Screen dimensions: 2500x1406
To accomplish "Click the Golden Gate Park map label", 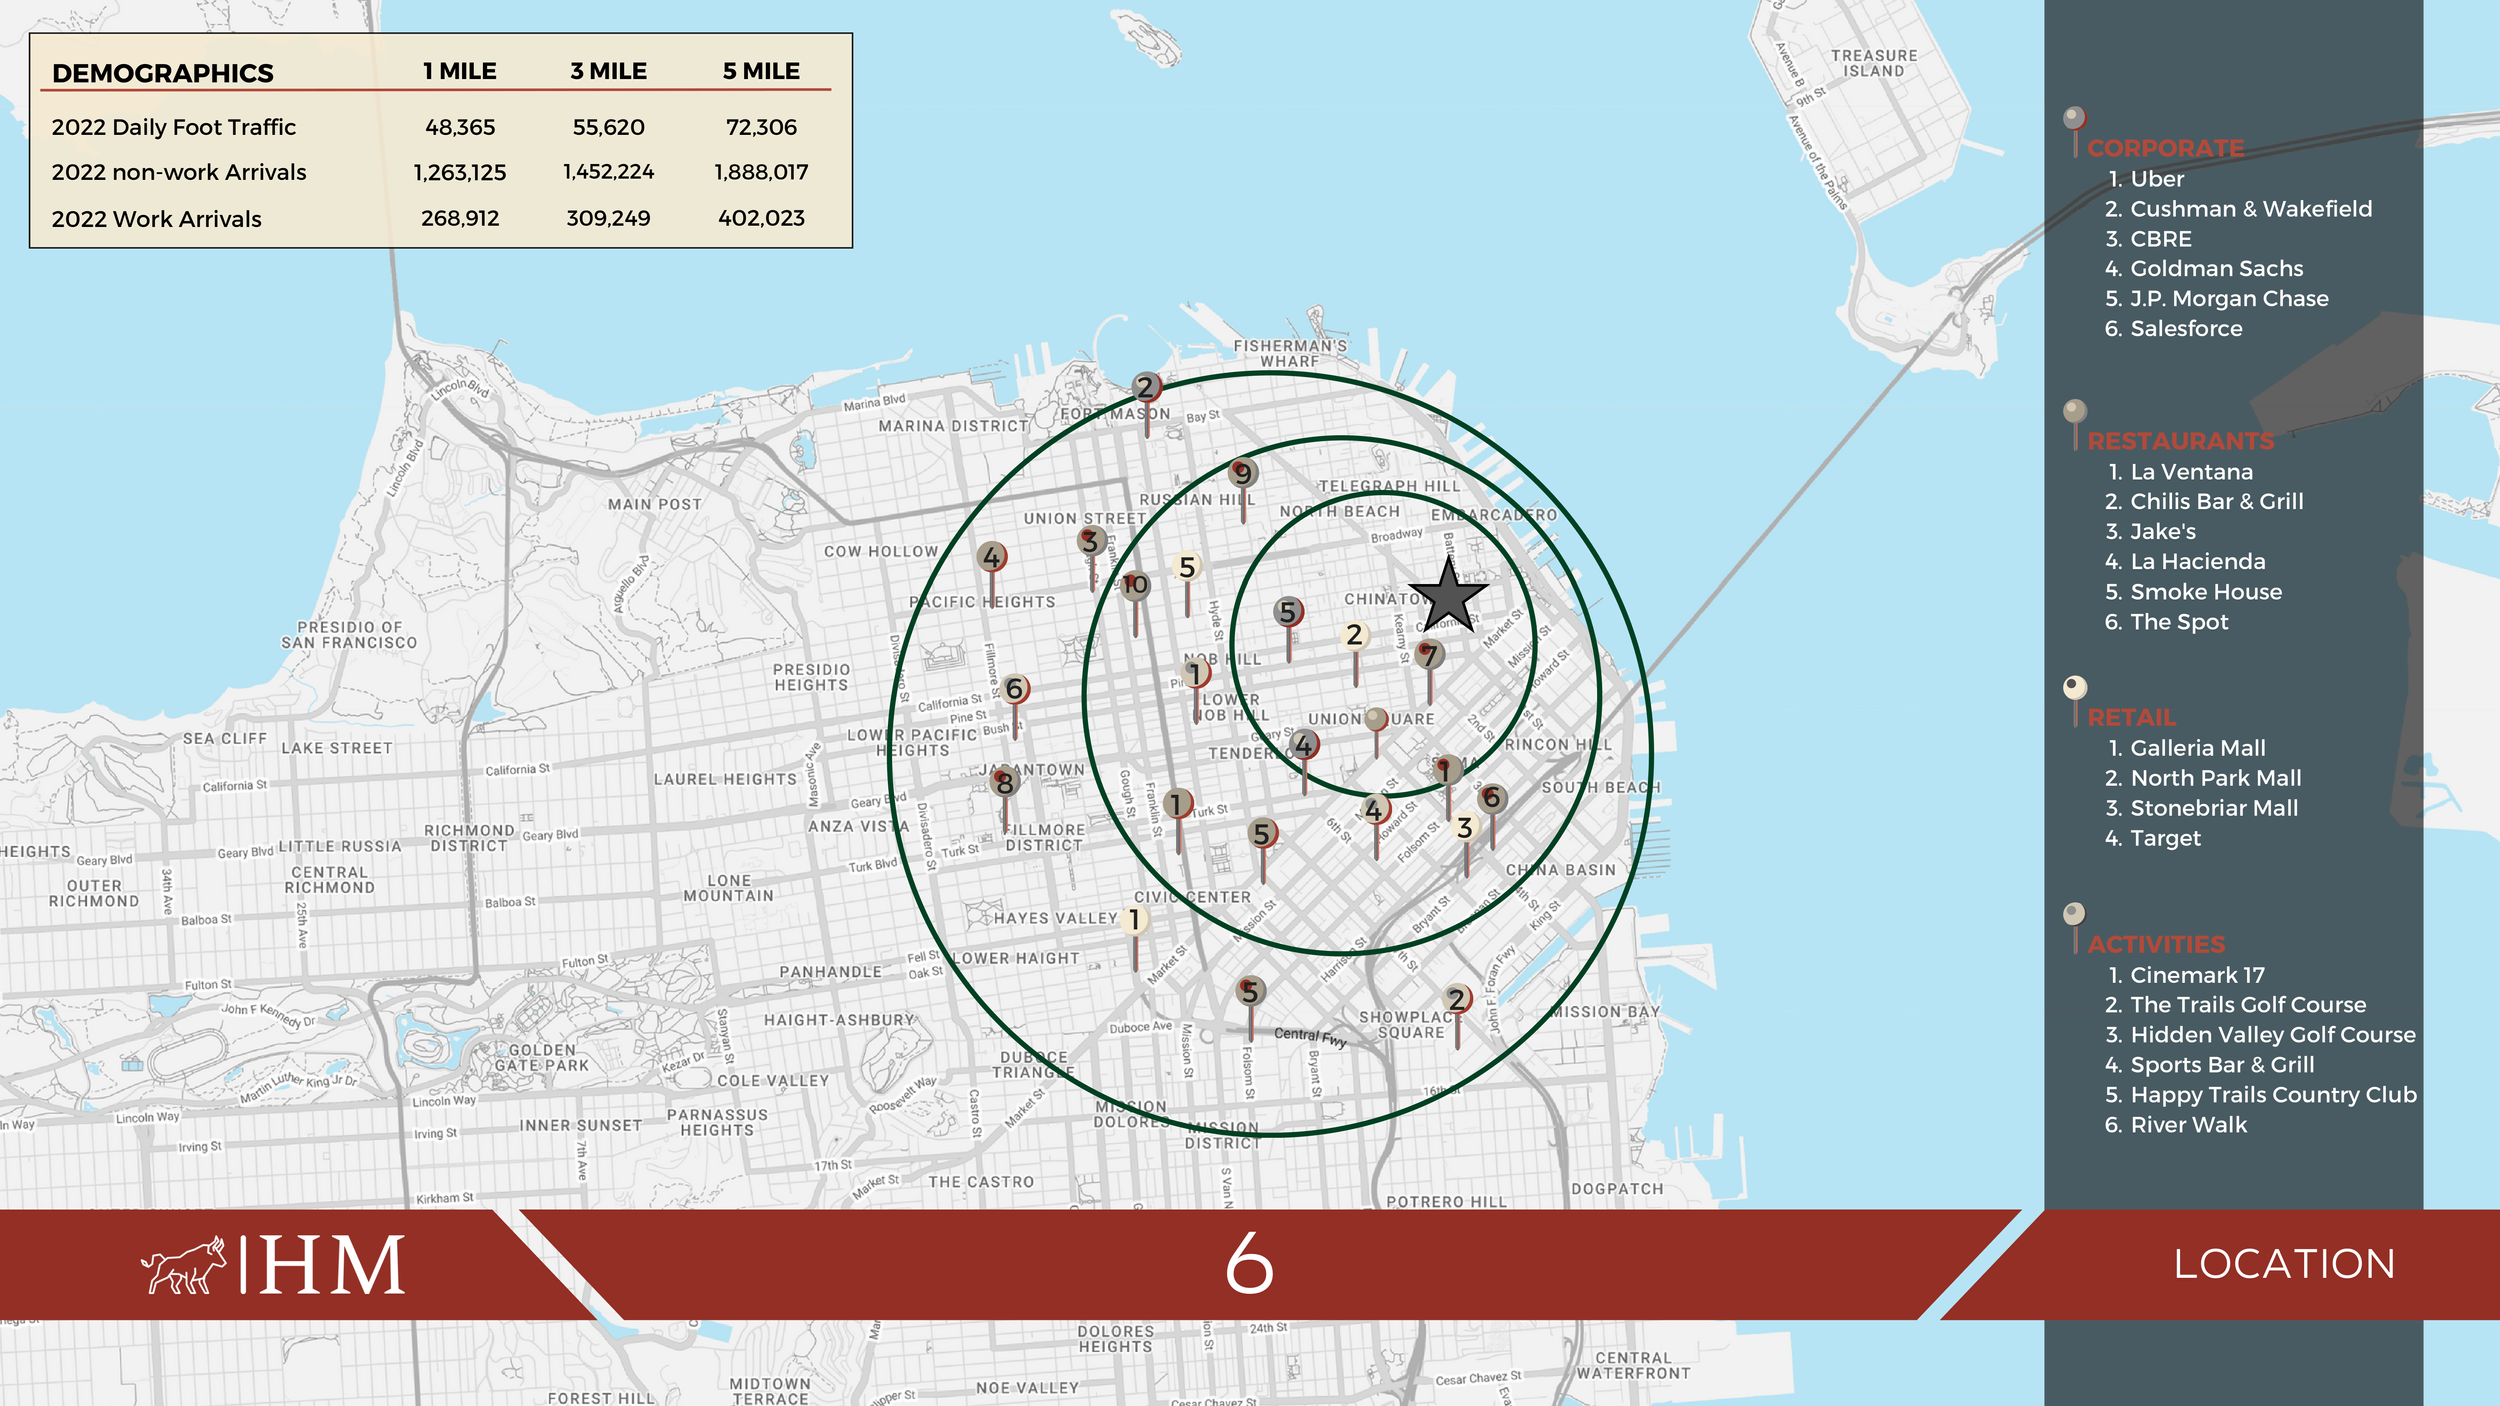I will point(543,1058).
